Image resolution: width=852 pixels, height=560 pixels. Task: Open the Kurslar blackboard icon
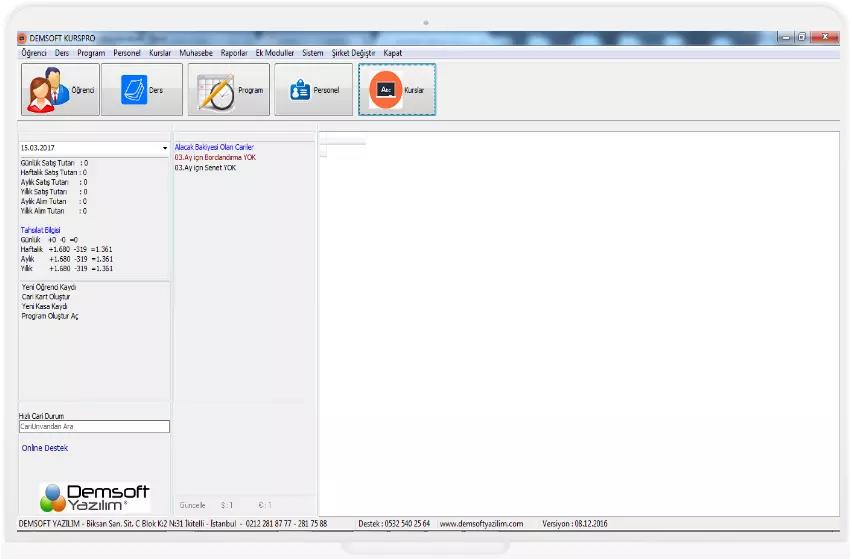(x=385, y=90)
